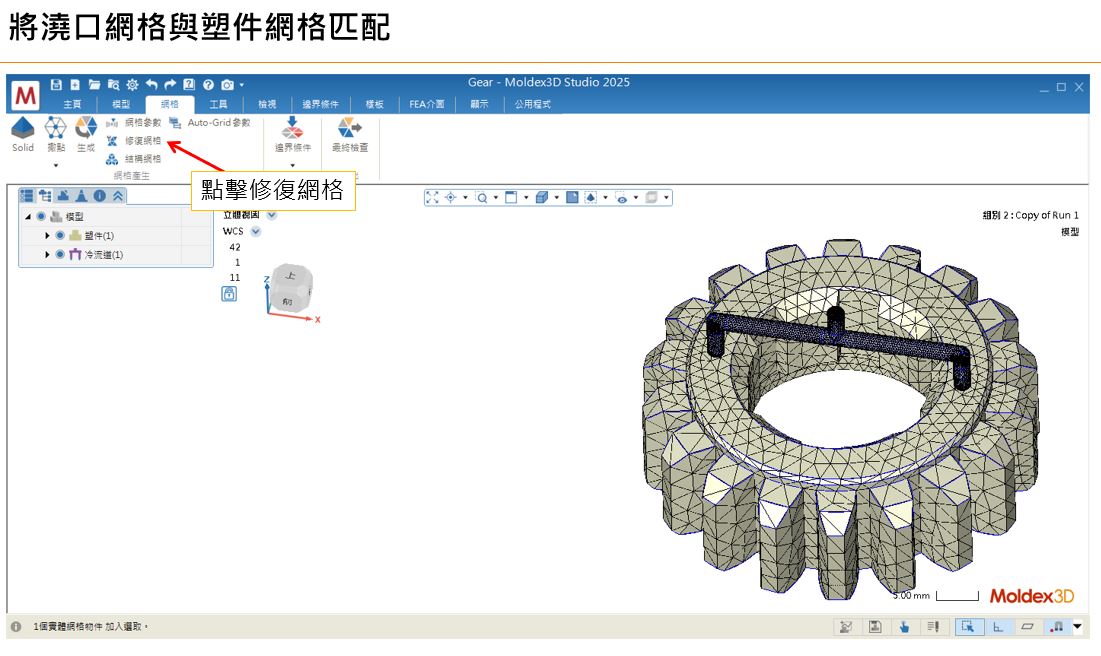The height and width of the screenshot is (656, 1101).
Task: Click the 邊界條件 boundary condition button
Action: (292, 135)
